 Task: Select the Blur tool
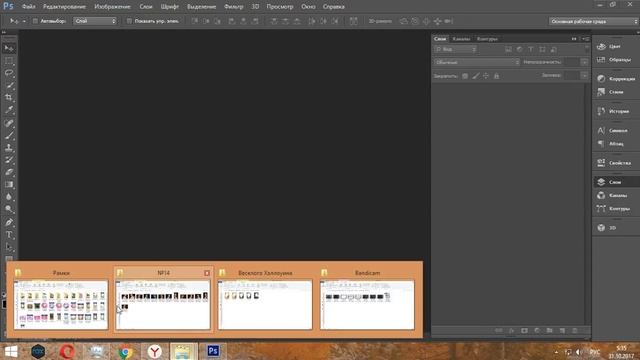pos(9,197)
